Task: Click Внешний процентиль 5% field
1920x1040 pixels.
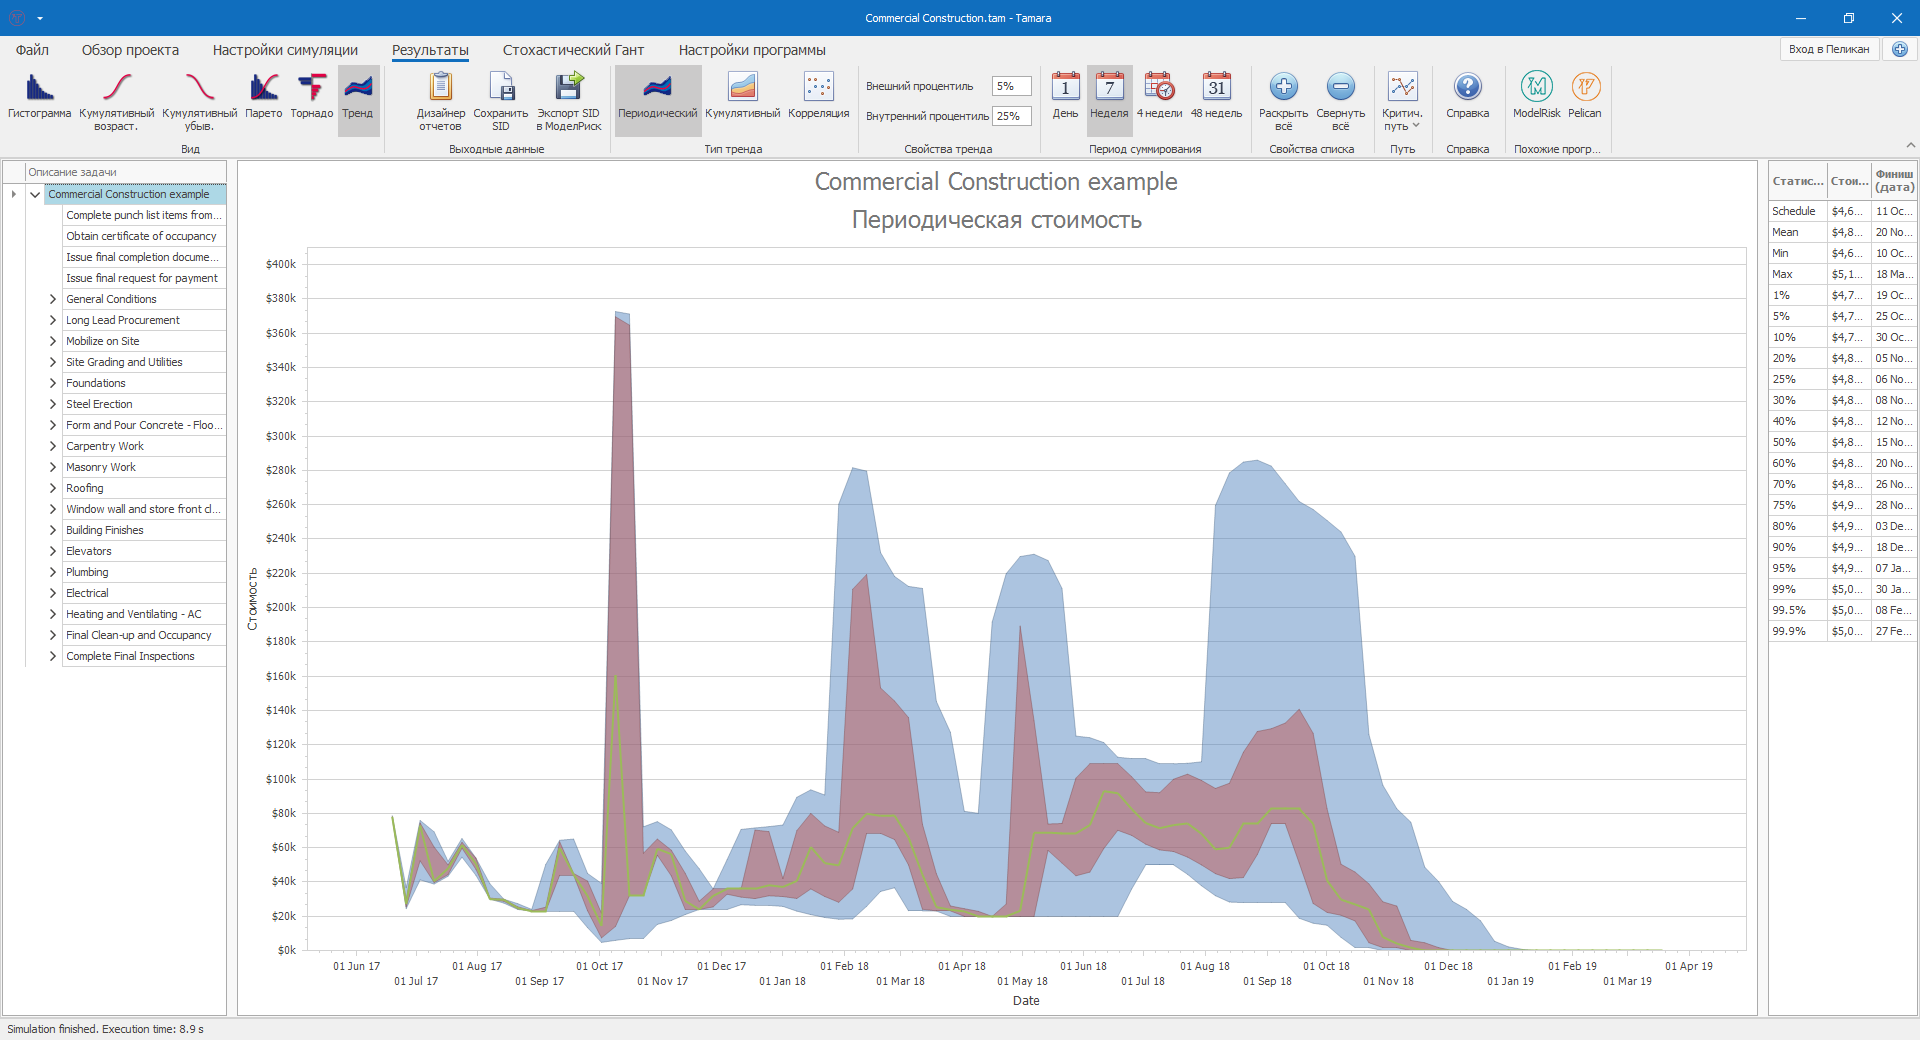Action: (x=1011, y=86)
